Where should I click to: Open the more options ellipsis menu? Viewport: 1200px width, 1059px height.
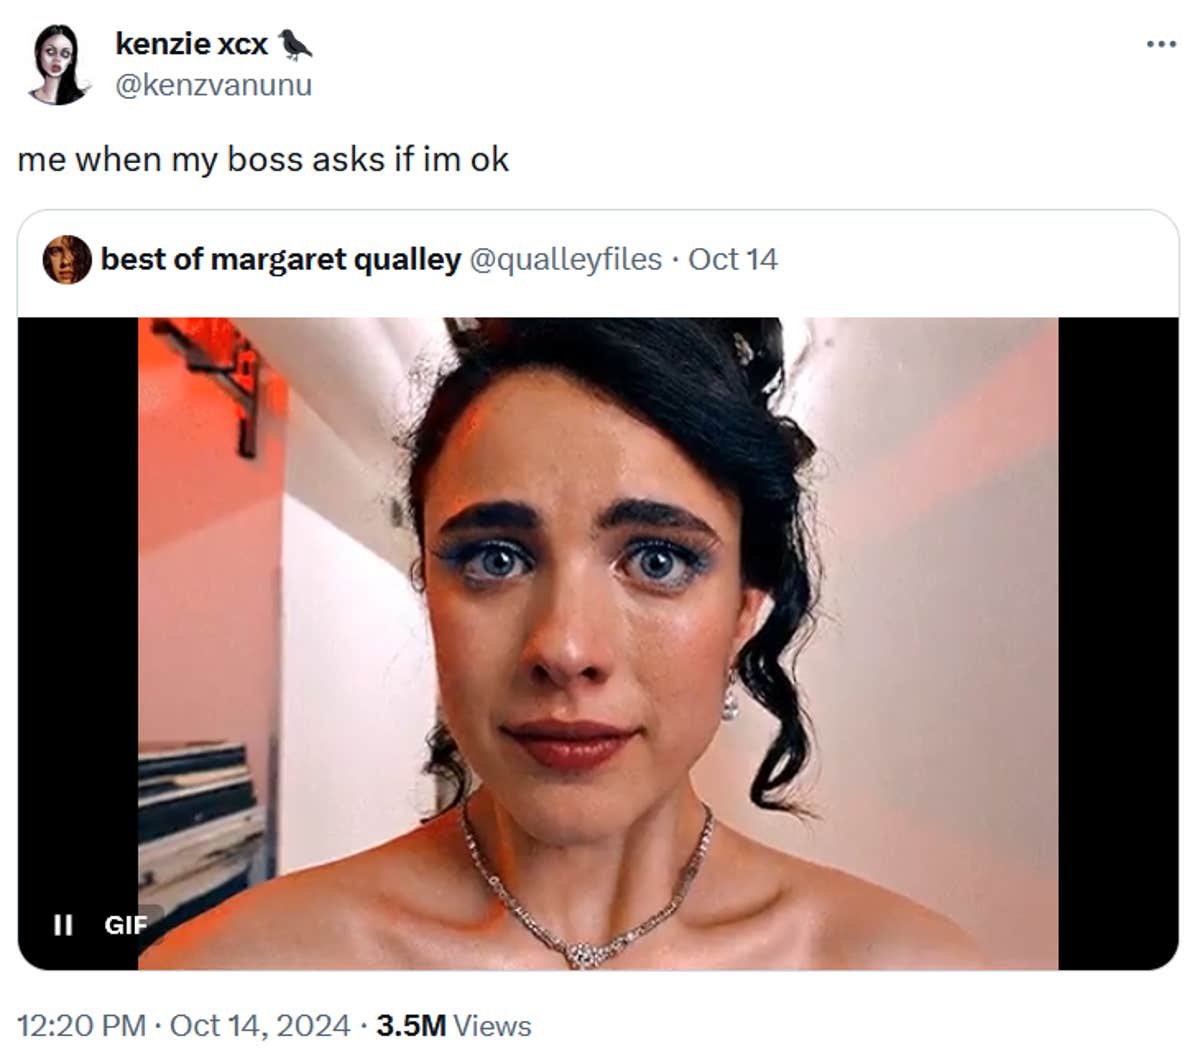point(1160,45)
